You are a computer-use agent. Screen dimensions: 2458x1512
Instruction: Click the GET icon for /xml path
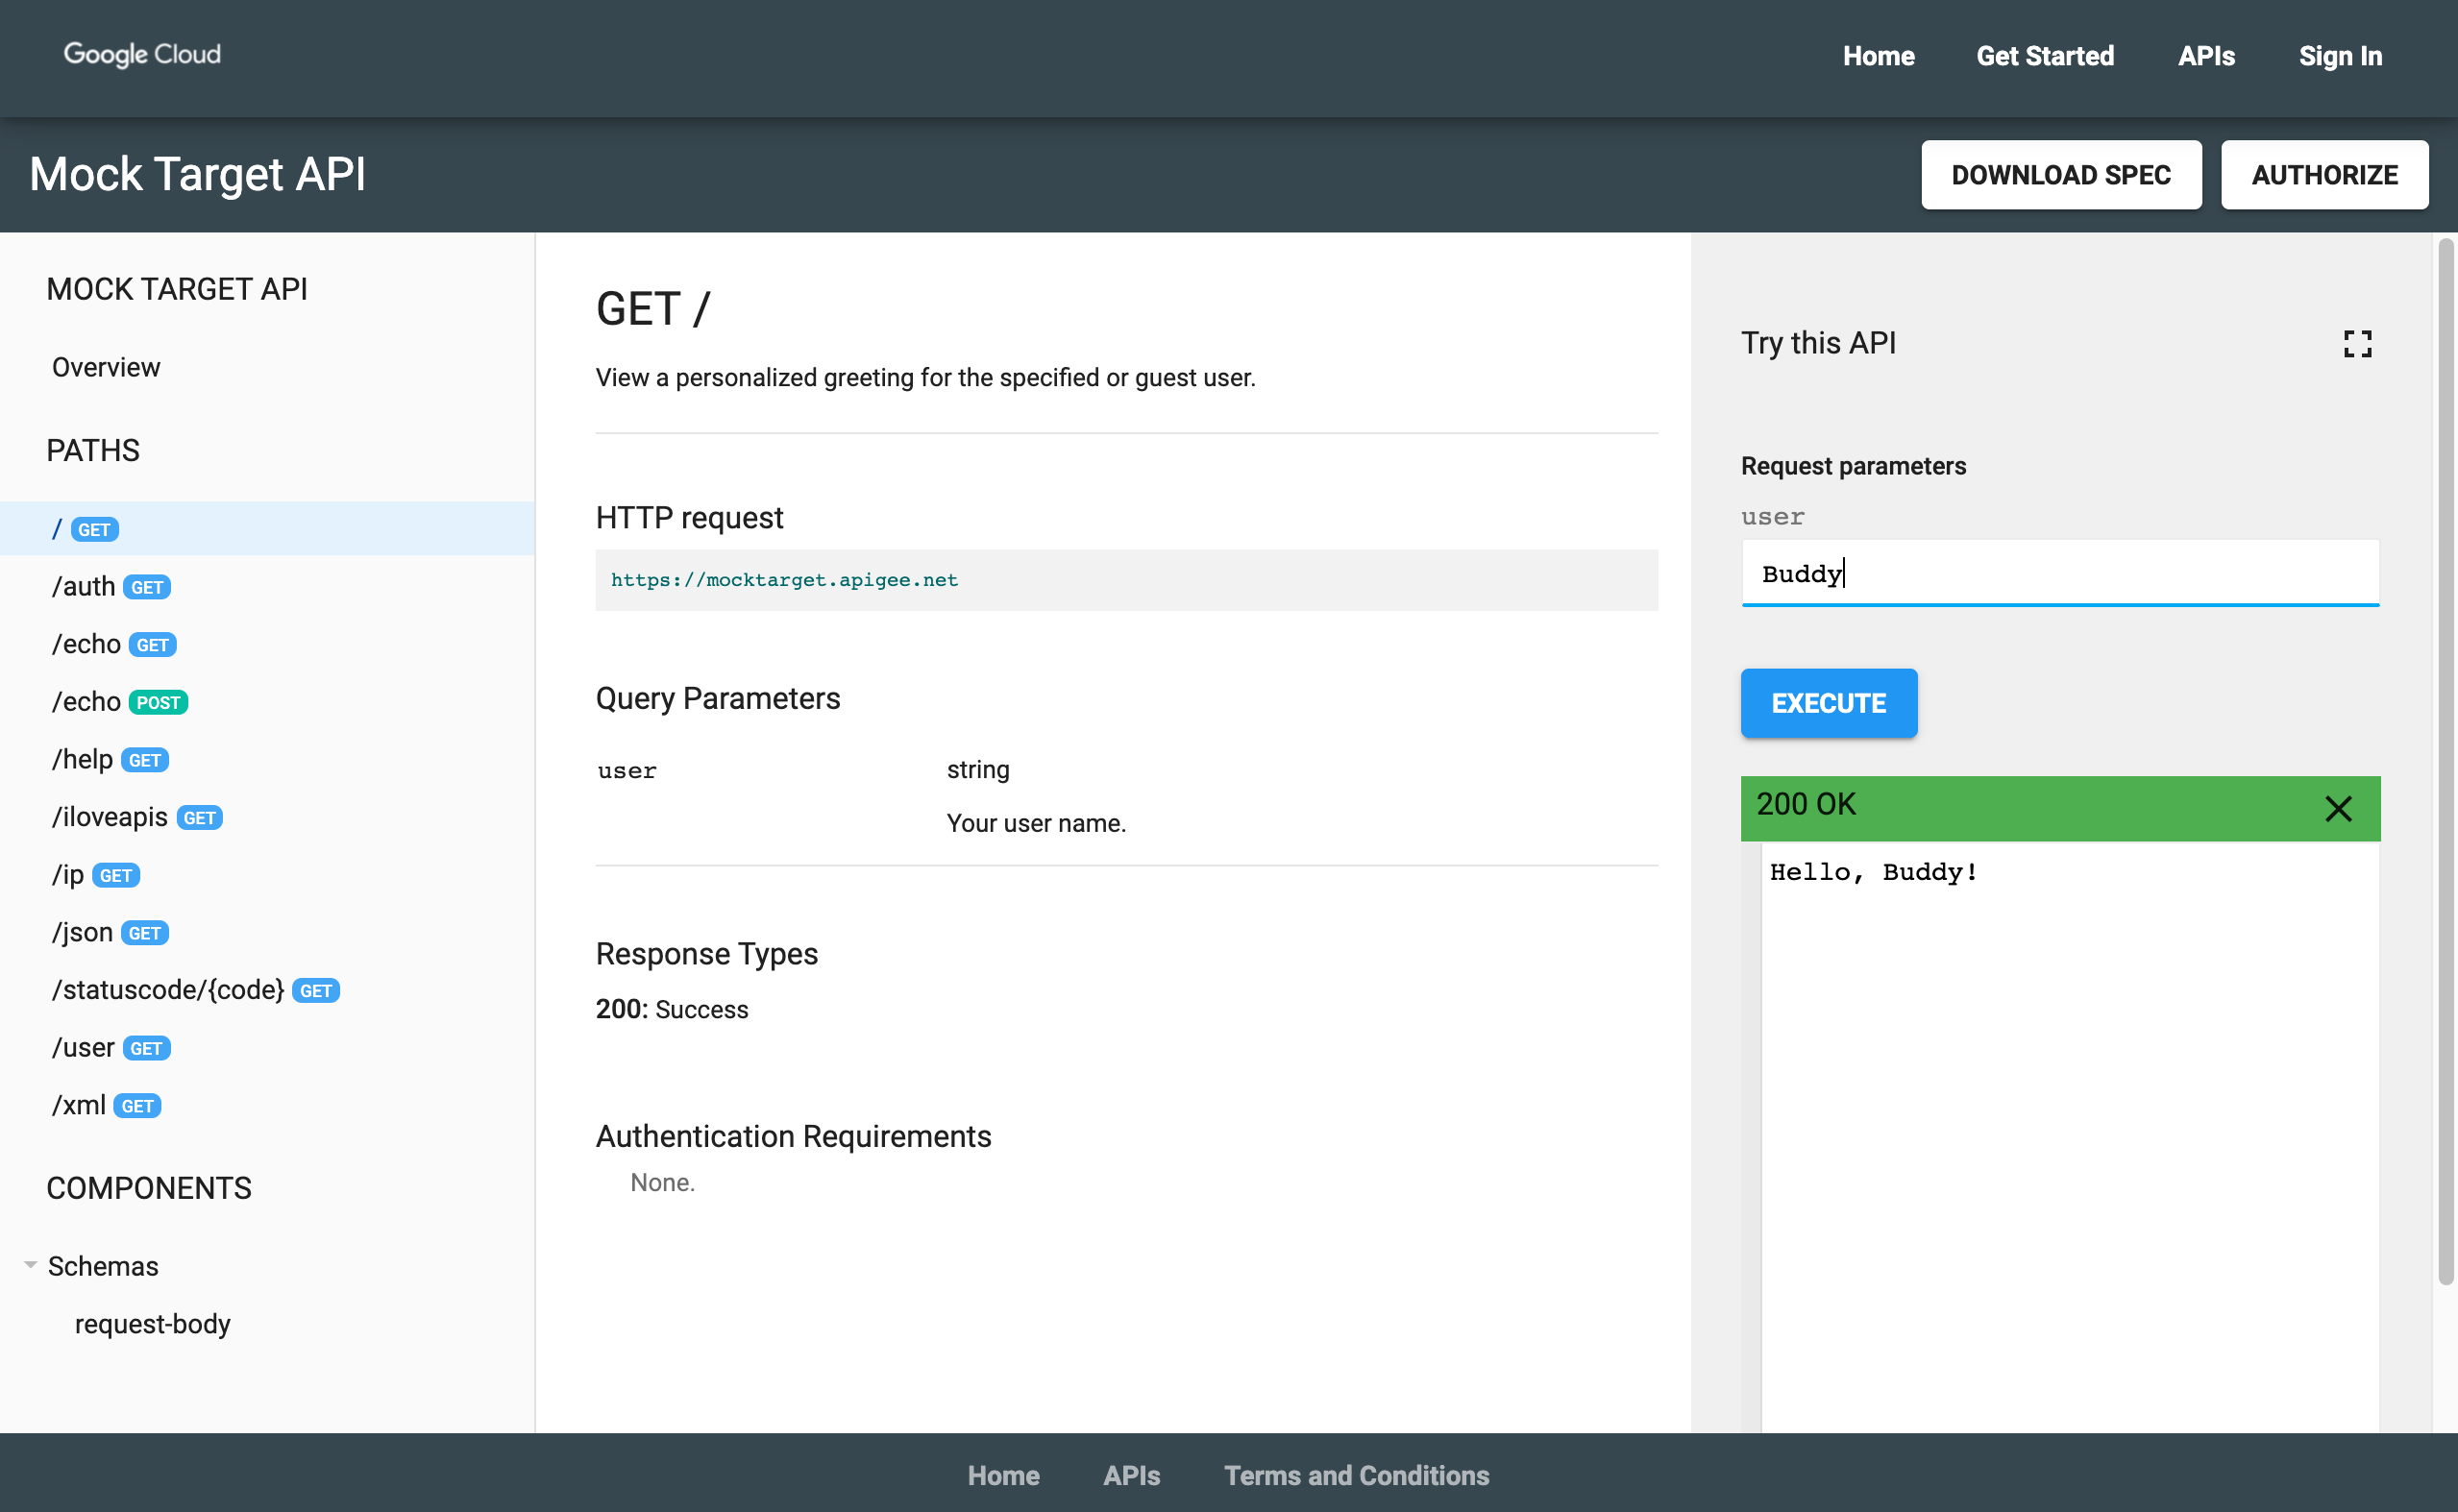pos(138,1105)
